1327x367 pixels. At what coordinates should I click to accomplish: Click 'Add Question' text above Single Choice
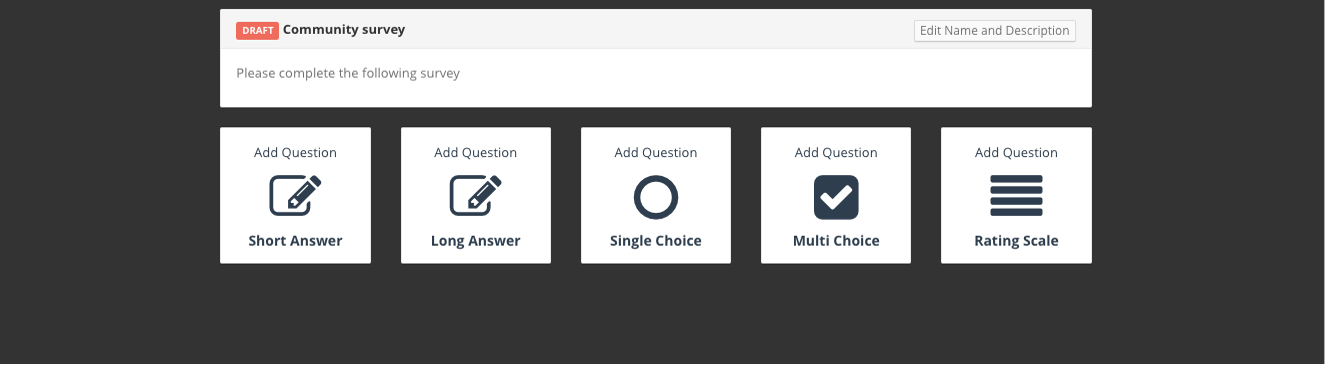(656, 153)
